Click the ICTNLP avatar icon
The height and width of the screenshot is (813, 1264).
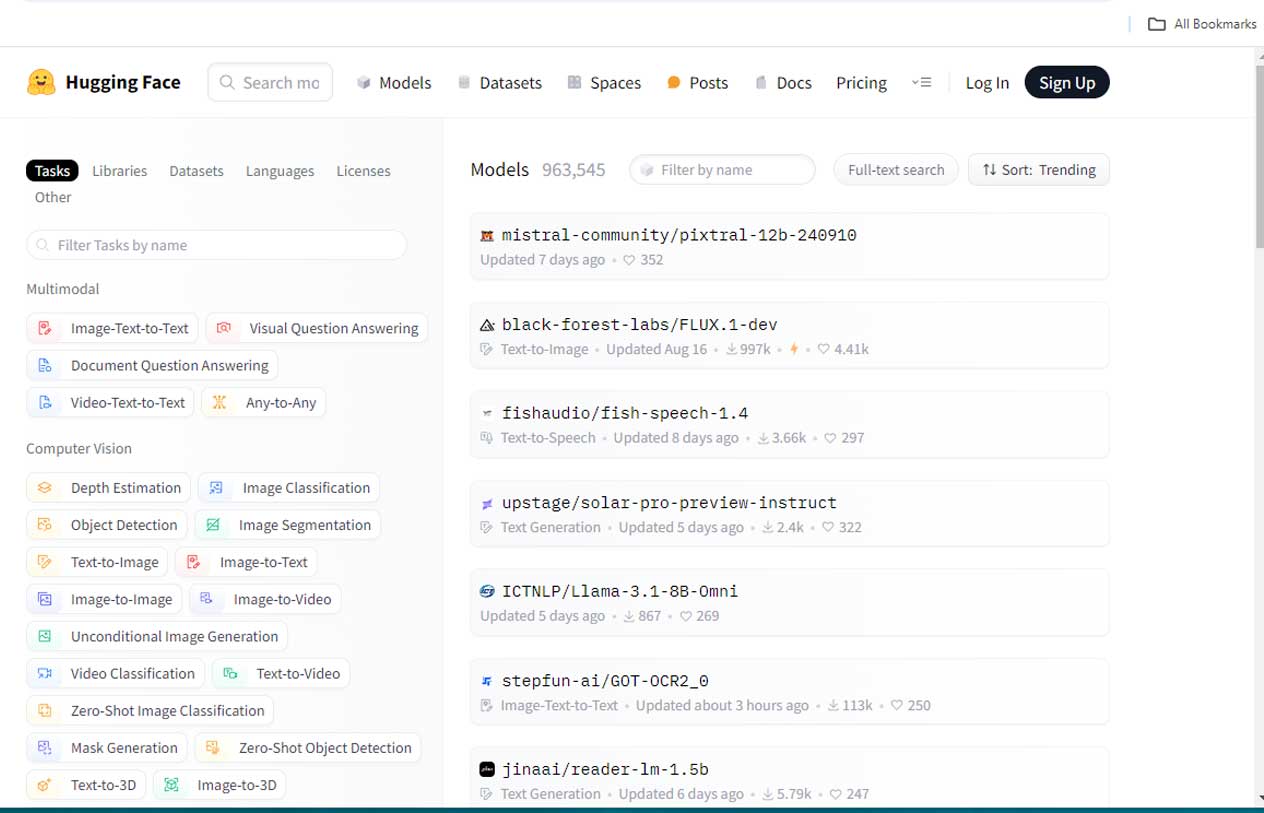[487, 591]
